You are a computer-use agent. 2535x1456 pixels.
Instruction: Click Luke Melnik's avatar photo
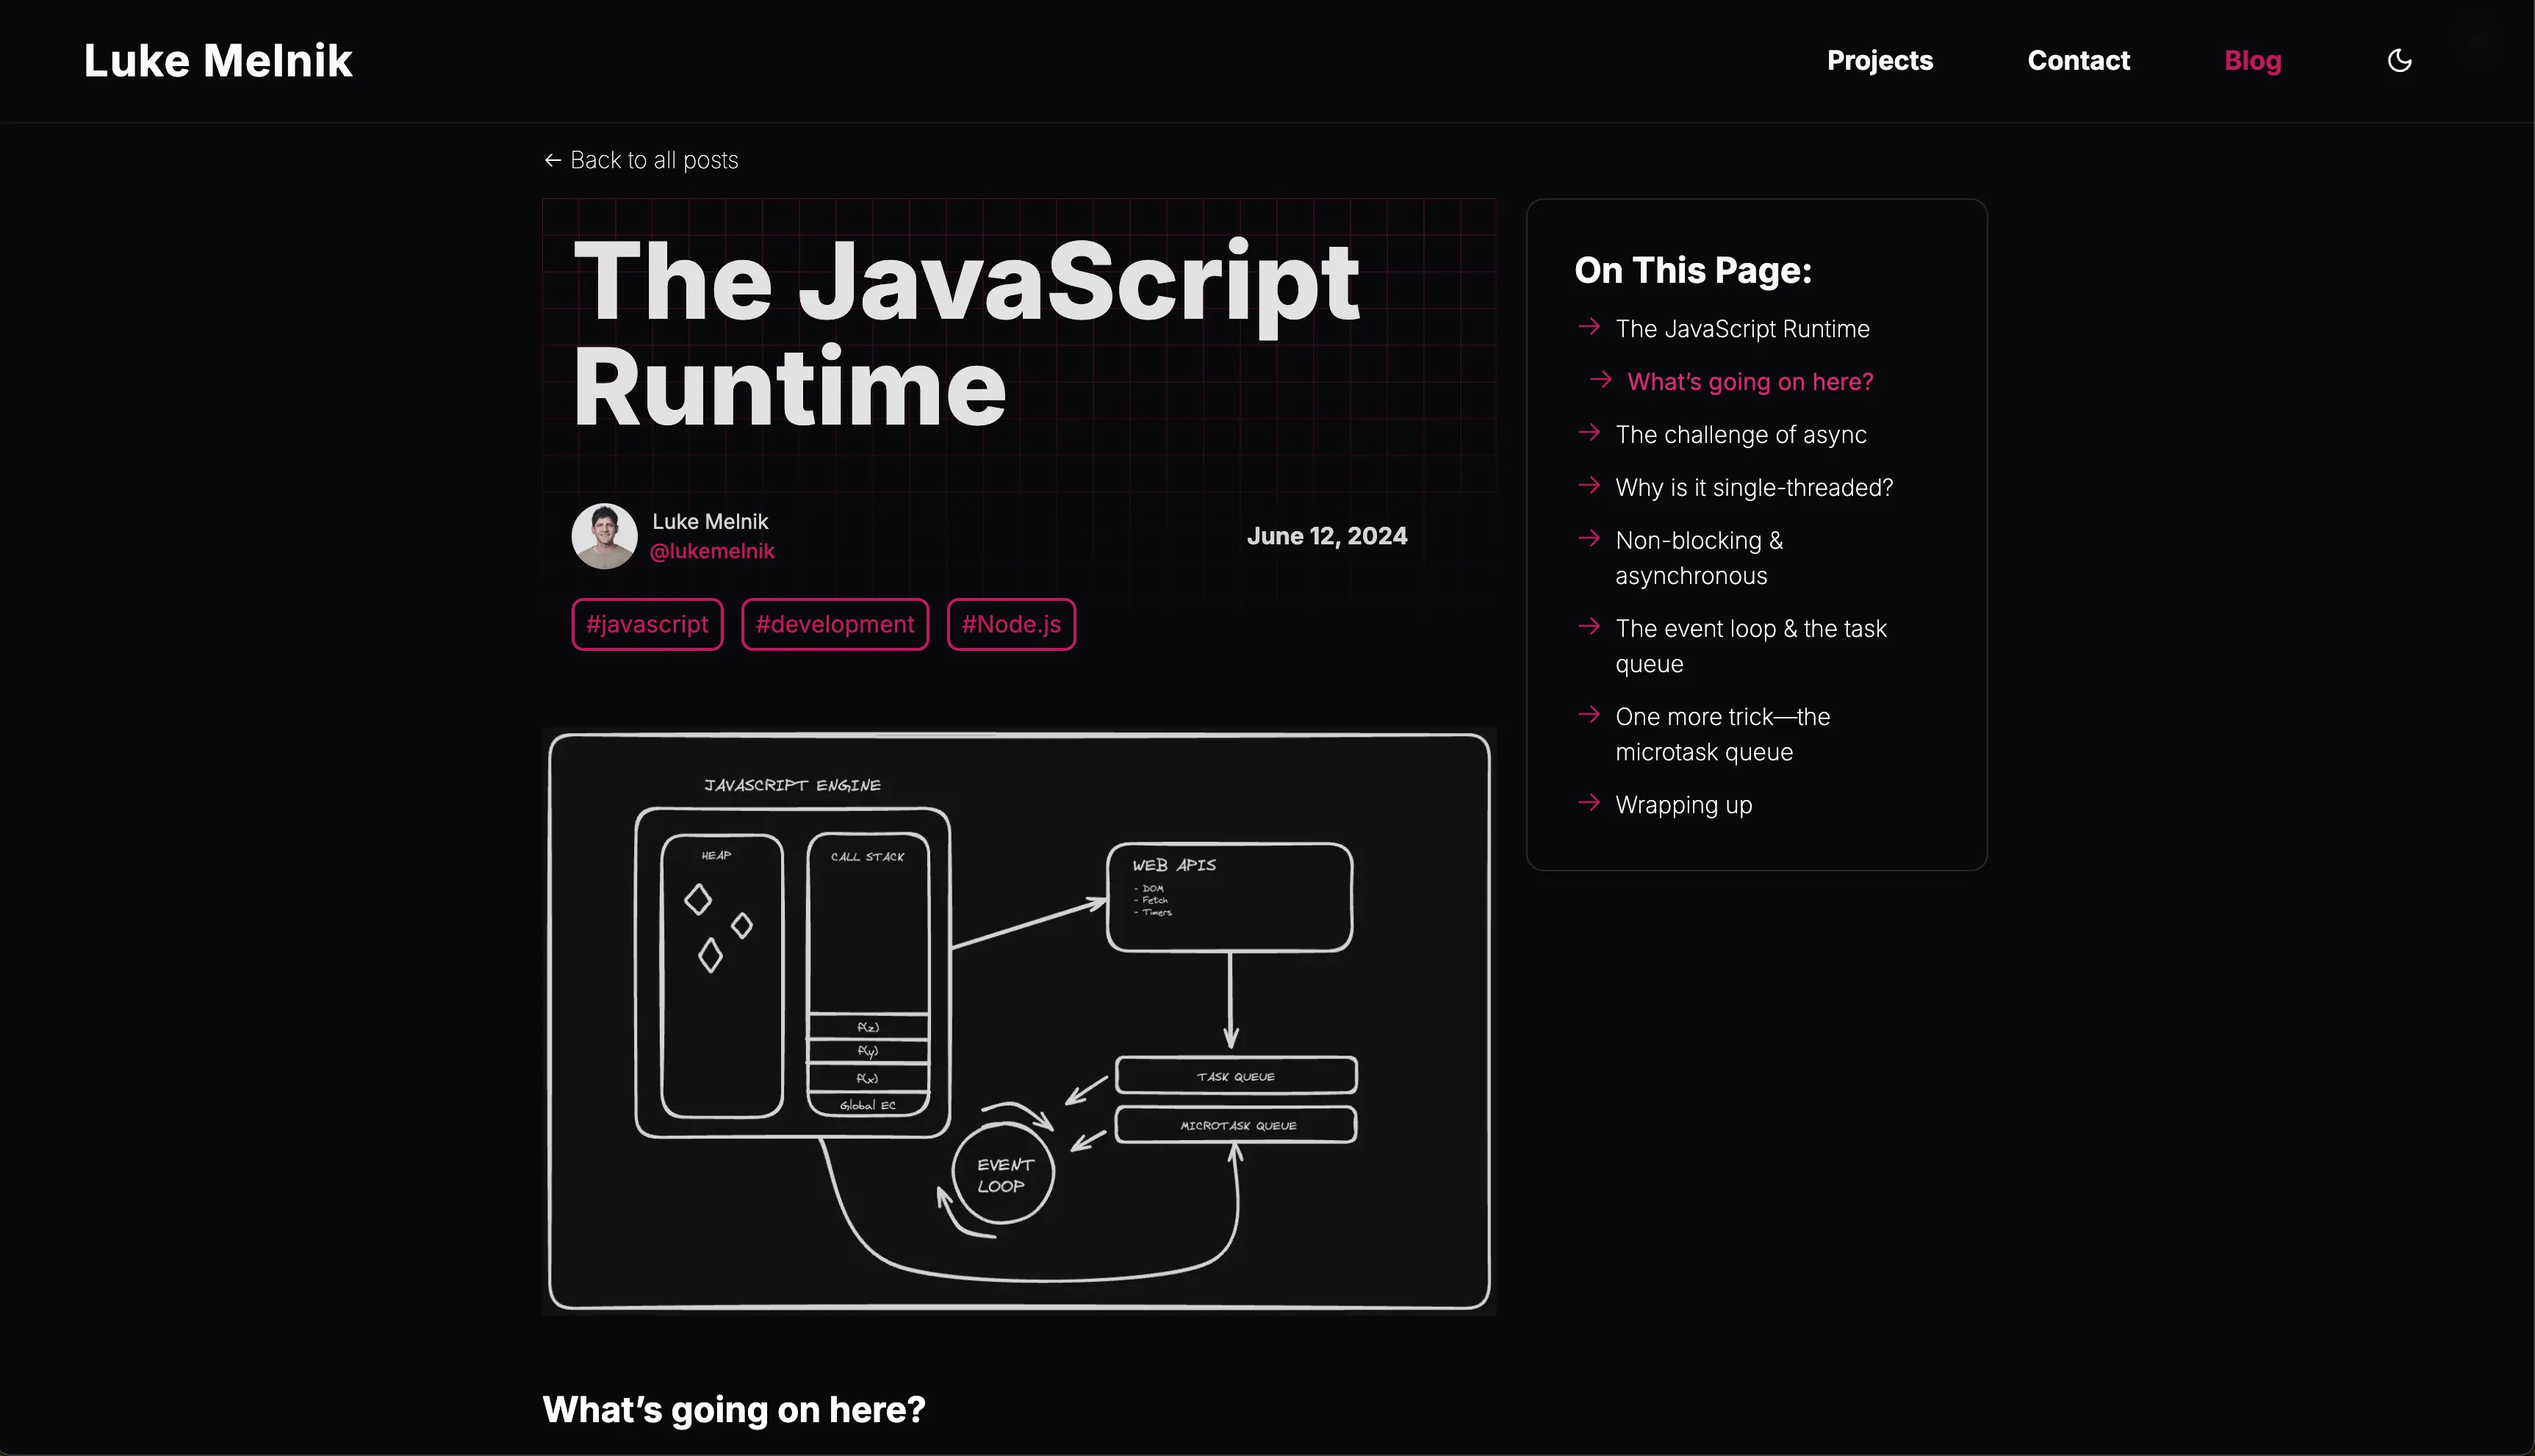click(x=604, y=536)
